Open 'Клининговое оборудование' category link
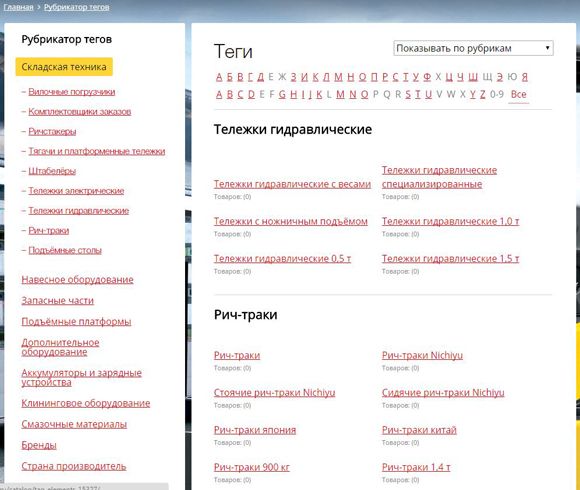Image resolution: width=580 pixels, height=490 pixels. [85, 403]
